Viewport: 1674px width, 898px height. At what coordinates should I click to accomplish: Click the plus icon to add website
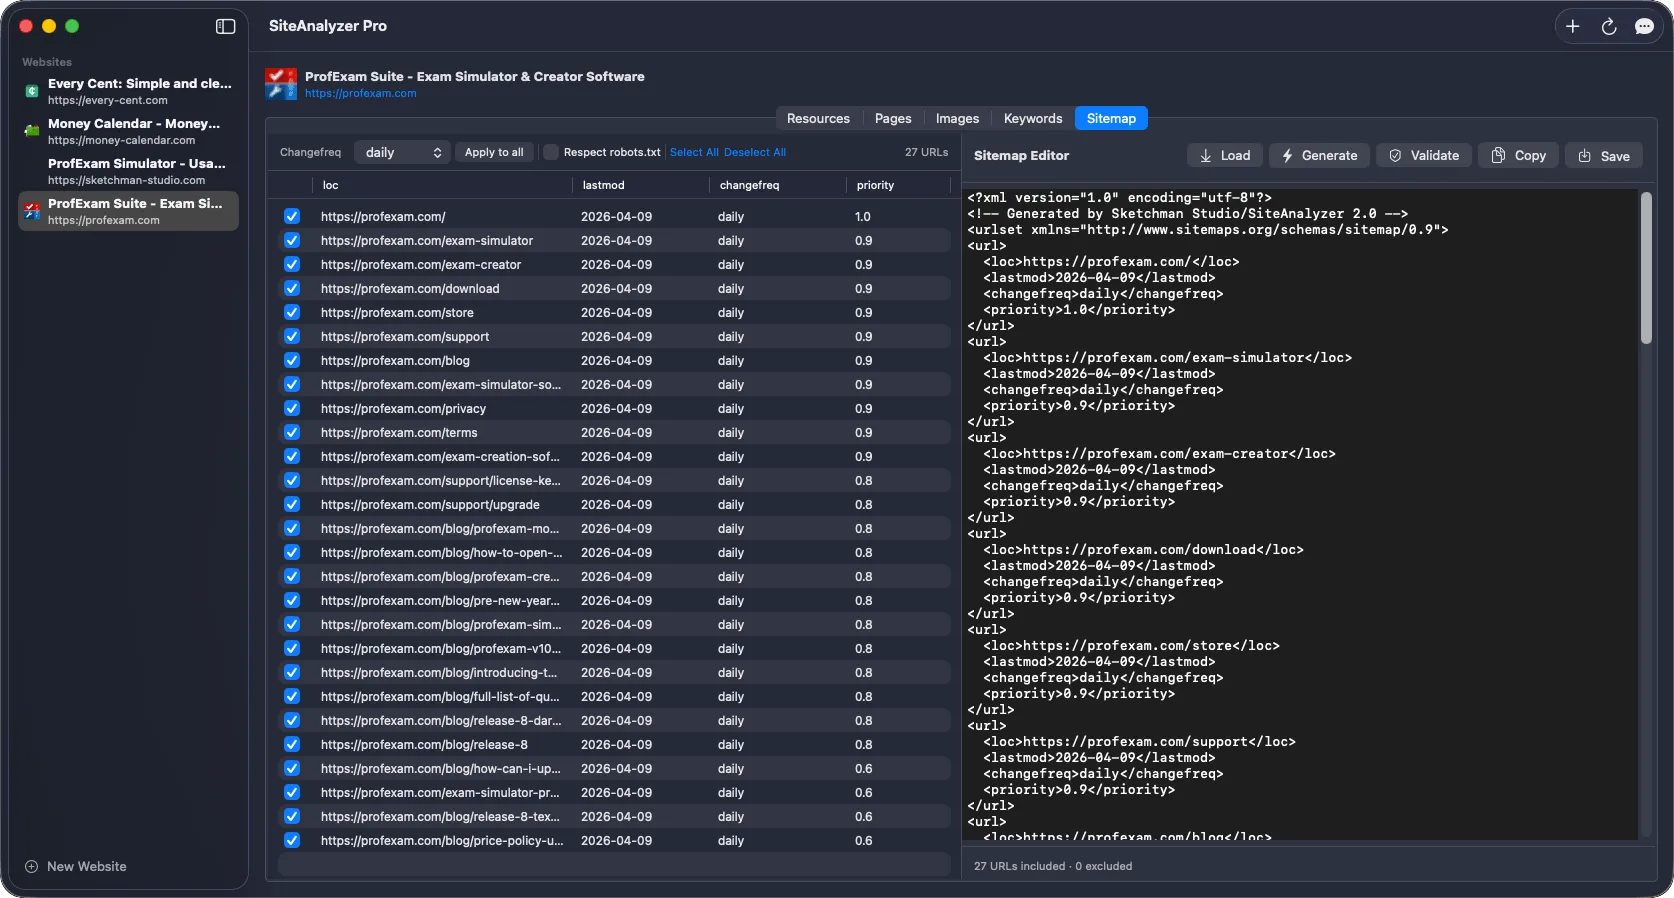(x=1573, y=26)
